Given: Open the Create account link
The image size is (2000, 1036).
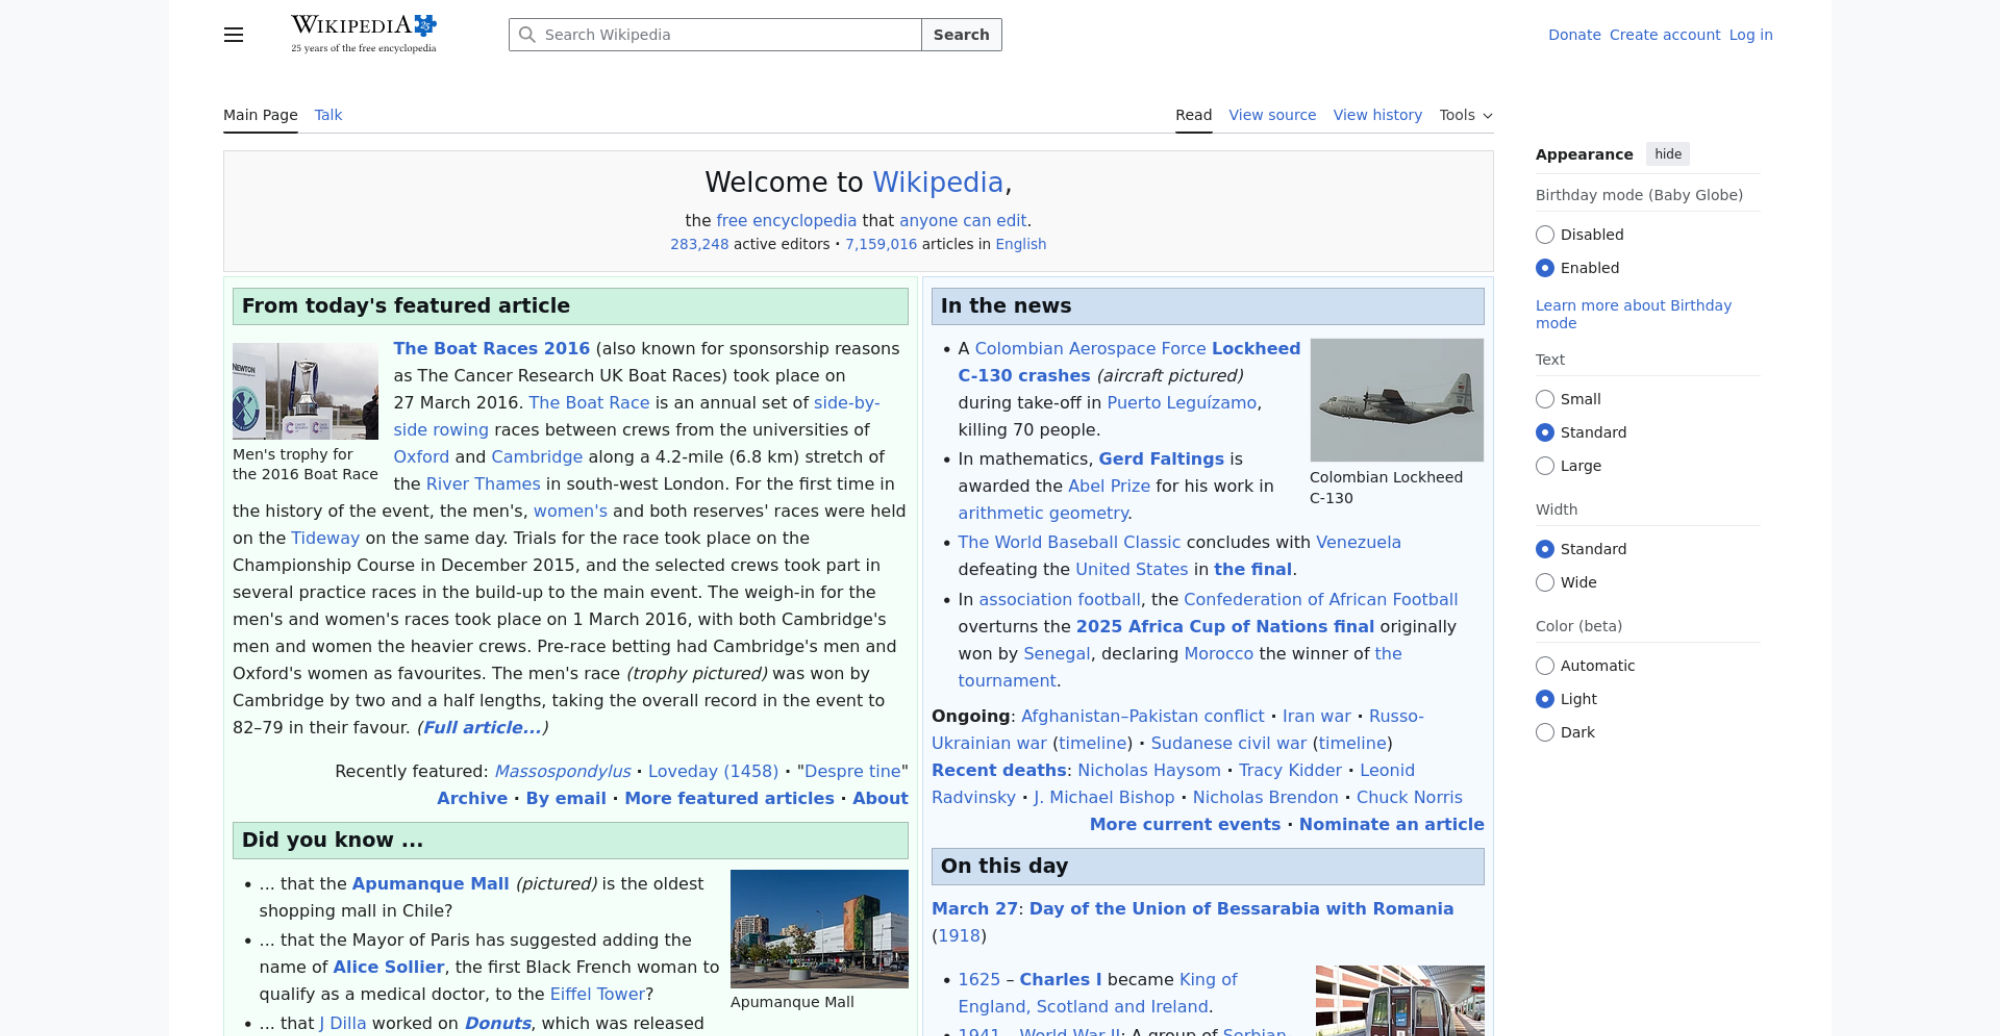Looking at the screenshot, I should tap(1664, 35).
